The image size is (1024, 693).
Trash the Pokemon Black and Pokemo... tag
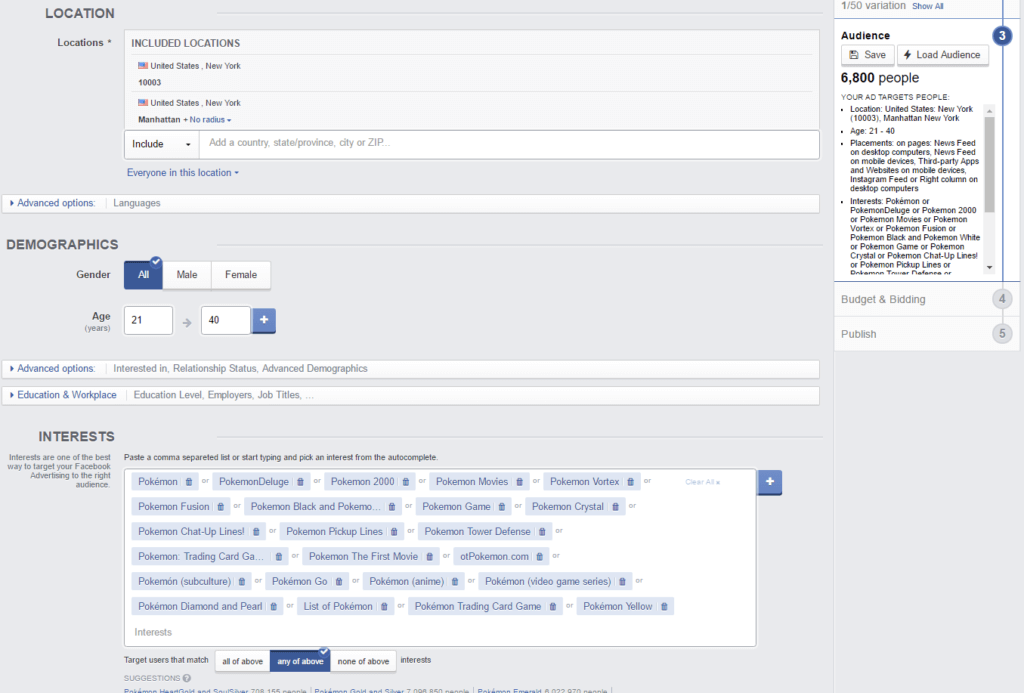pyautogui.click(x=392, y=507)
